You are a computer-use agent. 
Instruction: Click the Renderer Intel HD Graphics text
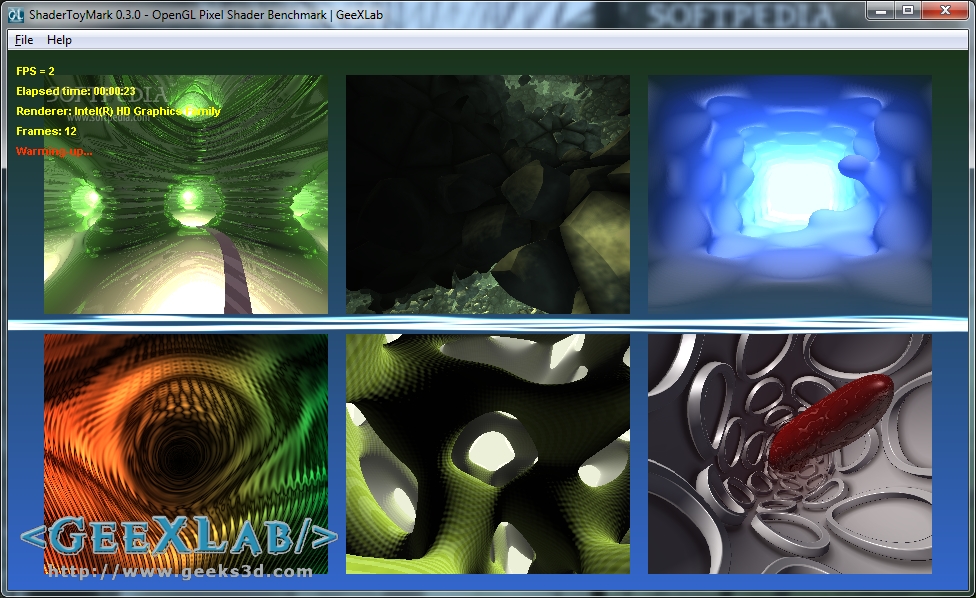point(118,111)
